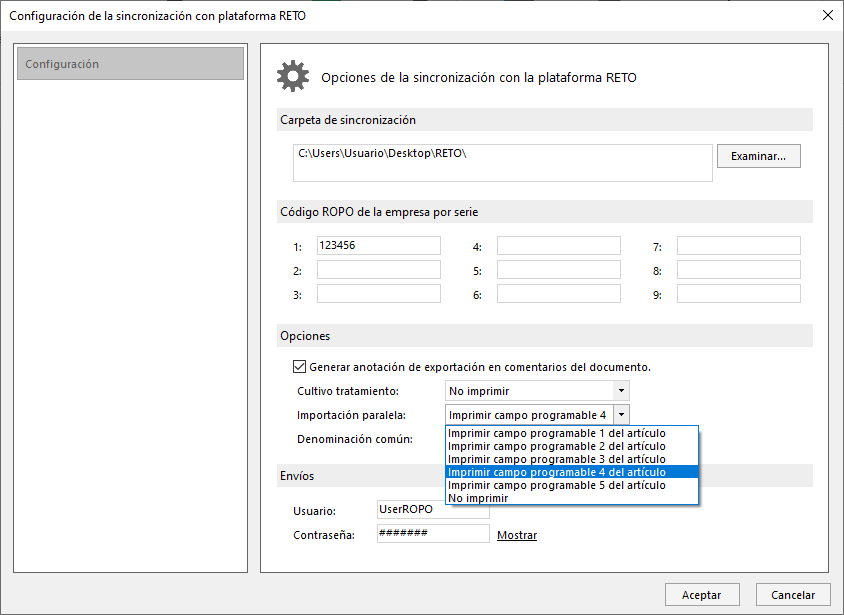Click the gear icon beside Opciones heading

tap(293, 76)
